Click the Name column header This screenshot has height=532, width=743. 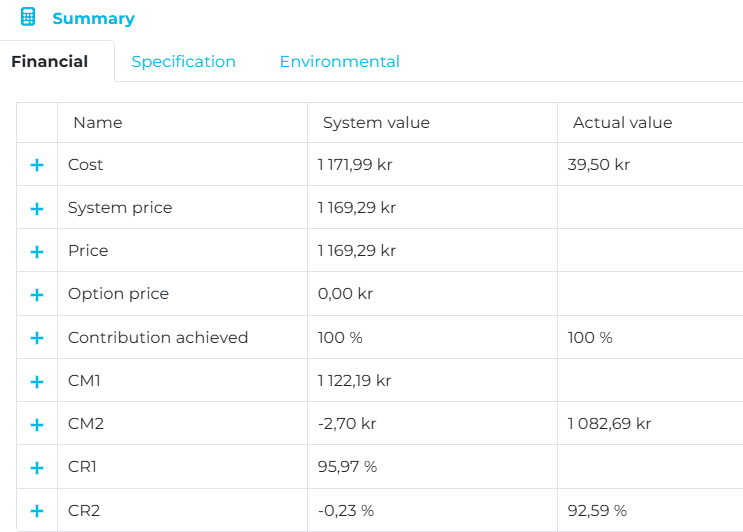[x=98, y=123]
